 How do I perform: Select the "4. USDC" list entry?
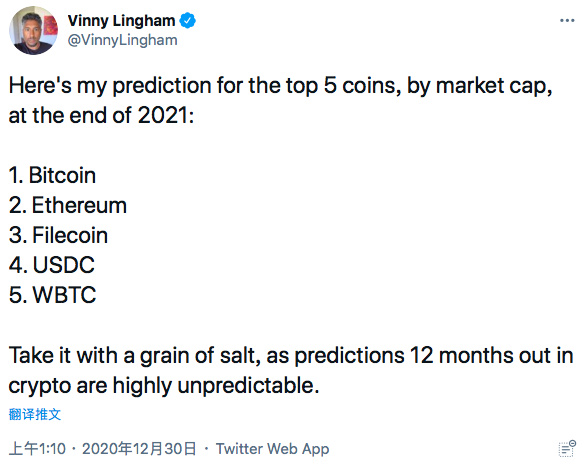pos(52,265)
